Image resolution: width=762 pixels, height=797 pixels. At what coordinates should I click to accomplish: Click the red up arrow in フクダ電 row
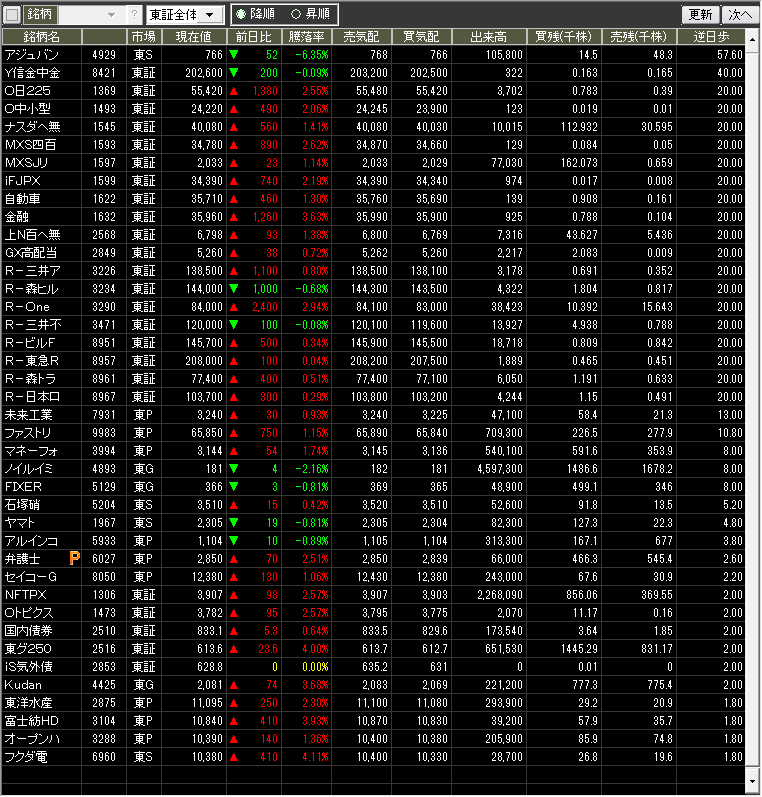pyautogui.click(x=234, y=756)
